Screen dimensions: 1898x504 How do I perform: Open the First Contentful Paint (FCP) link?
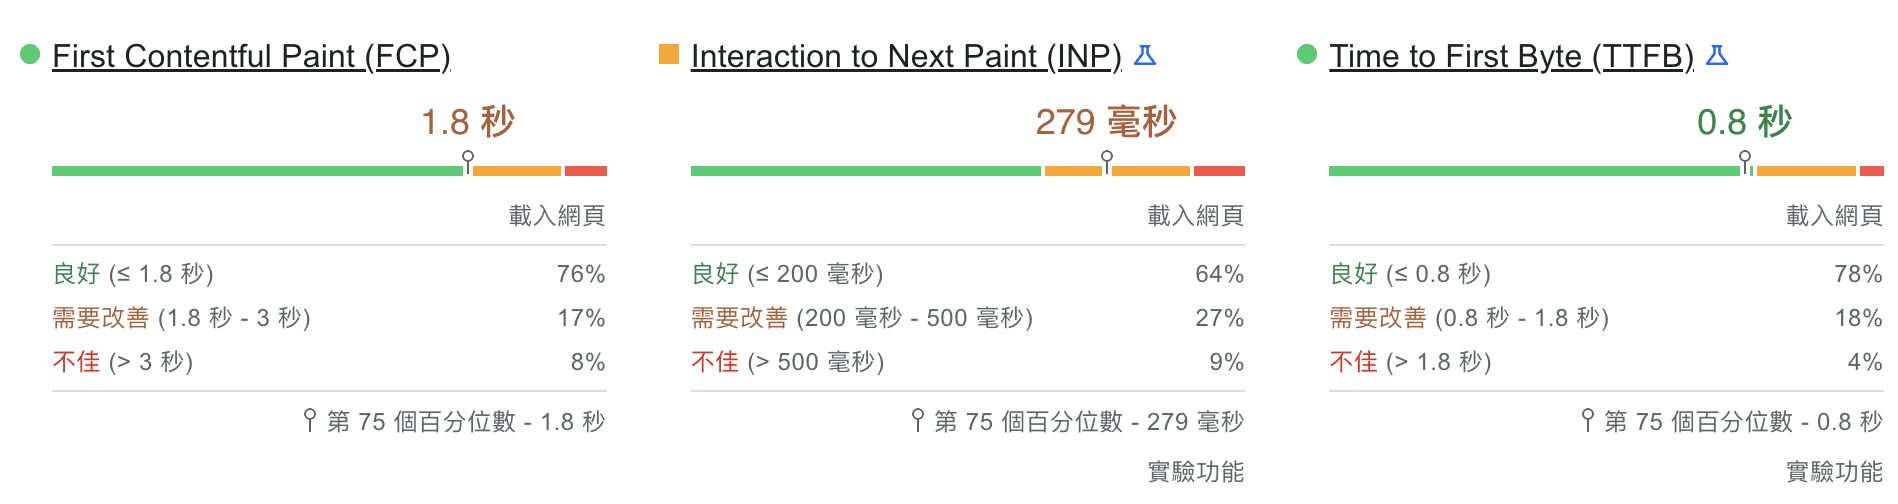point(251,56)
